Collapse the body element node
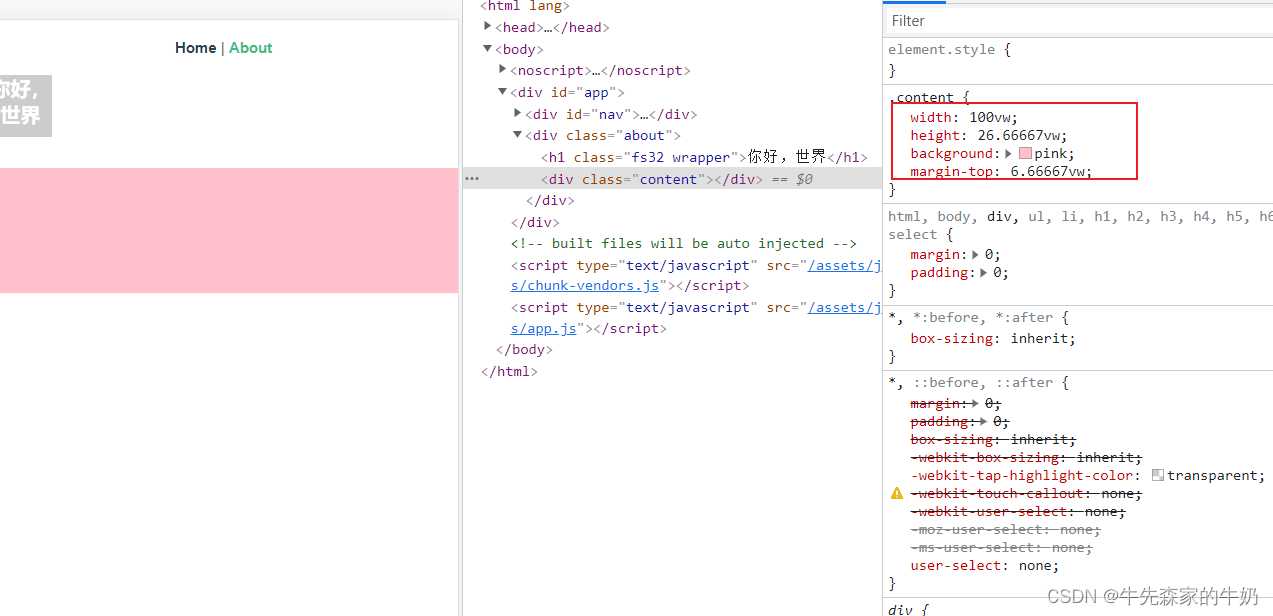 pos(488,49)
